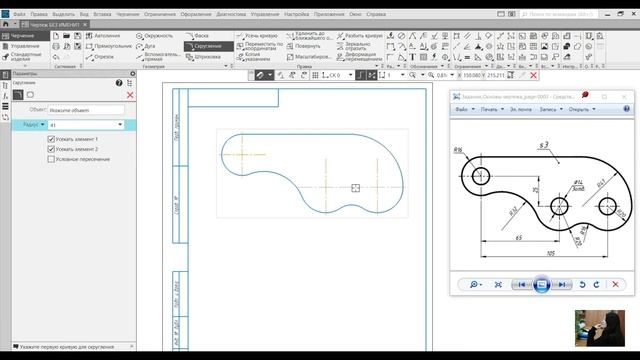Go to next image in the viewer
The image size is (640, 360).
(562, 284)
